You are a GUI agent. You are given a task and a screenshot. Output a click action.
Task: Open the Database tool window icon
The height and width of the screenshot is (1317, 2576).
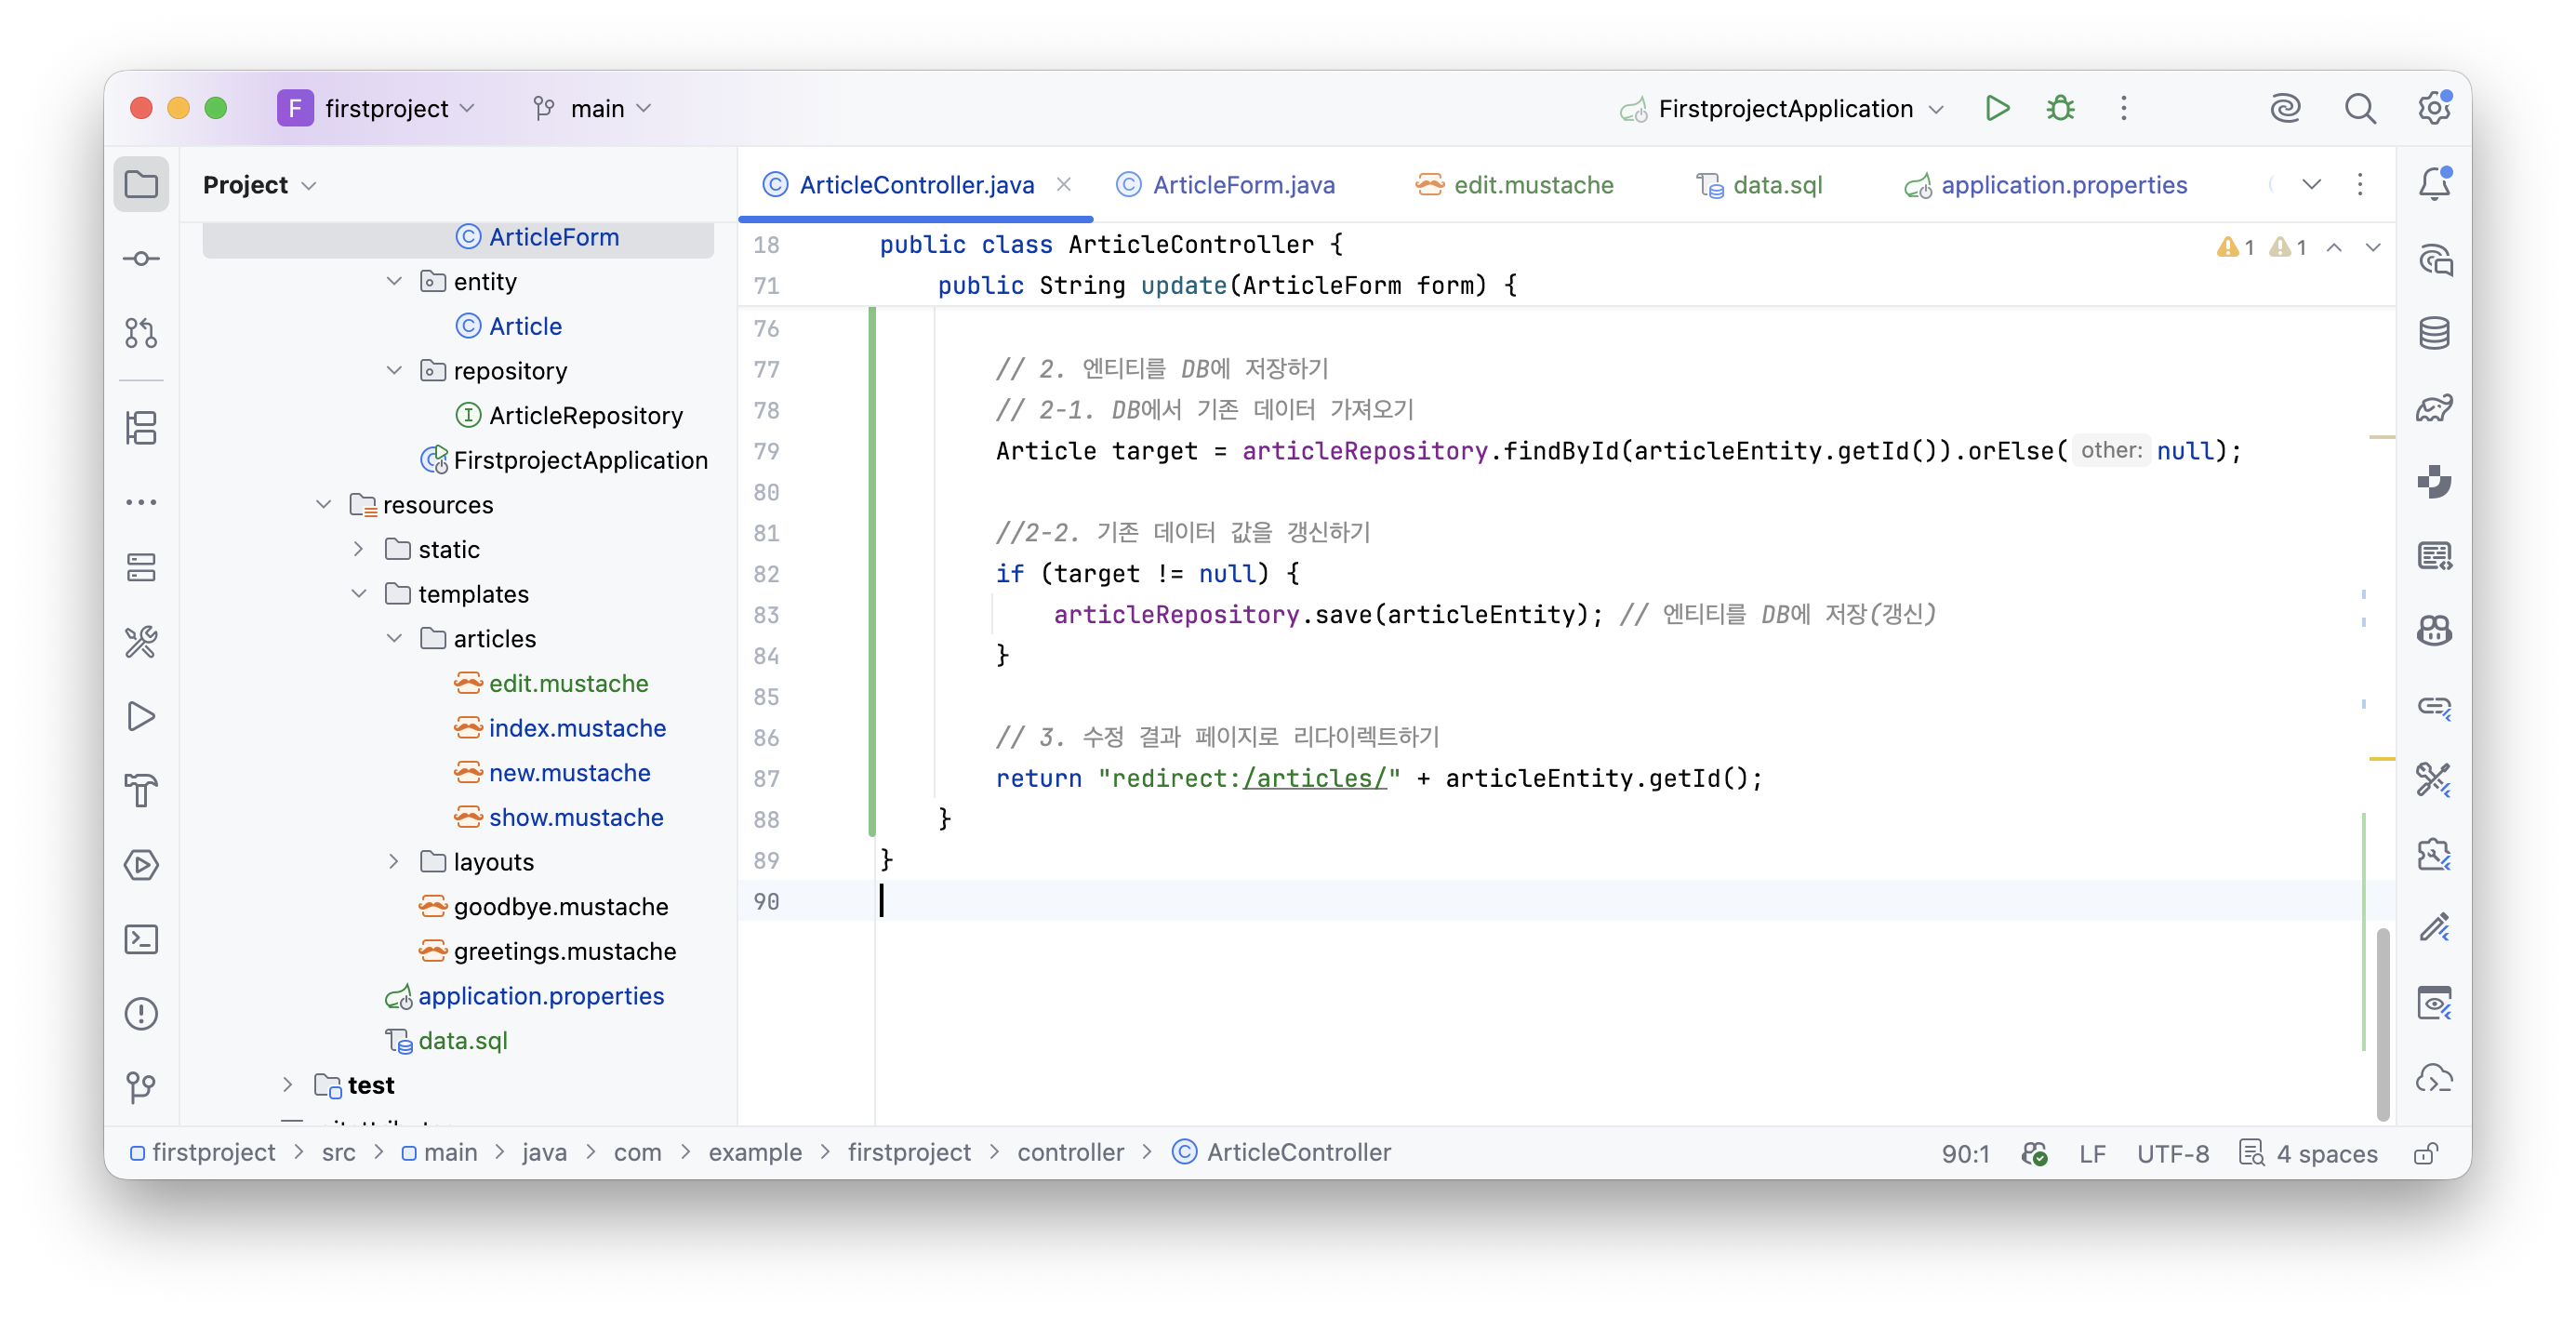click(x=2433, y=333)
